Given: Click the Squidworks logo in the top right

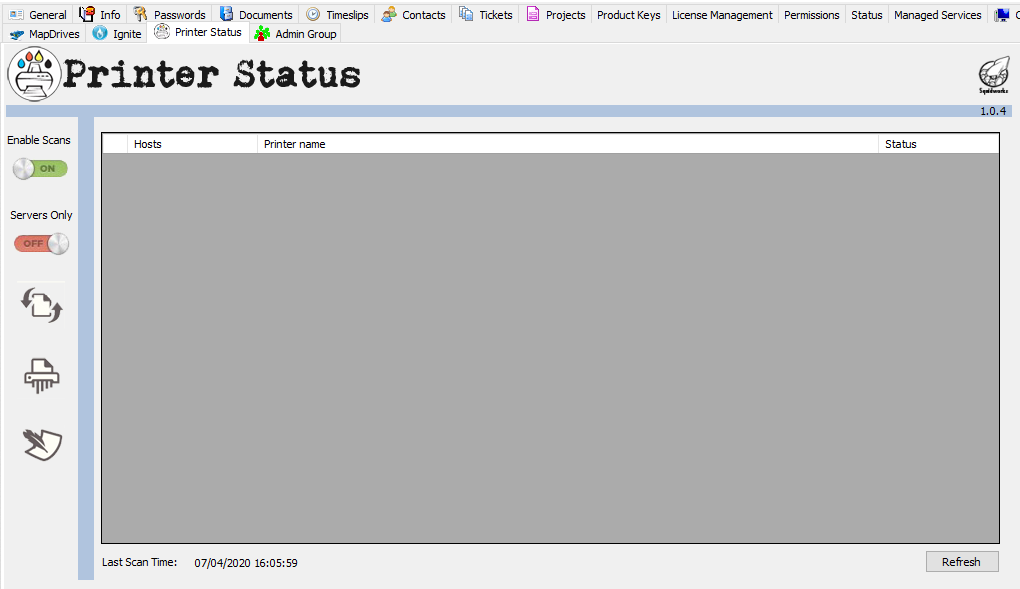Looking at the screenshot, I should coord(993,72).
